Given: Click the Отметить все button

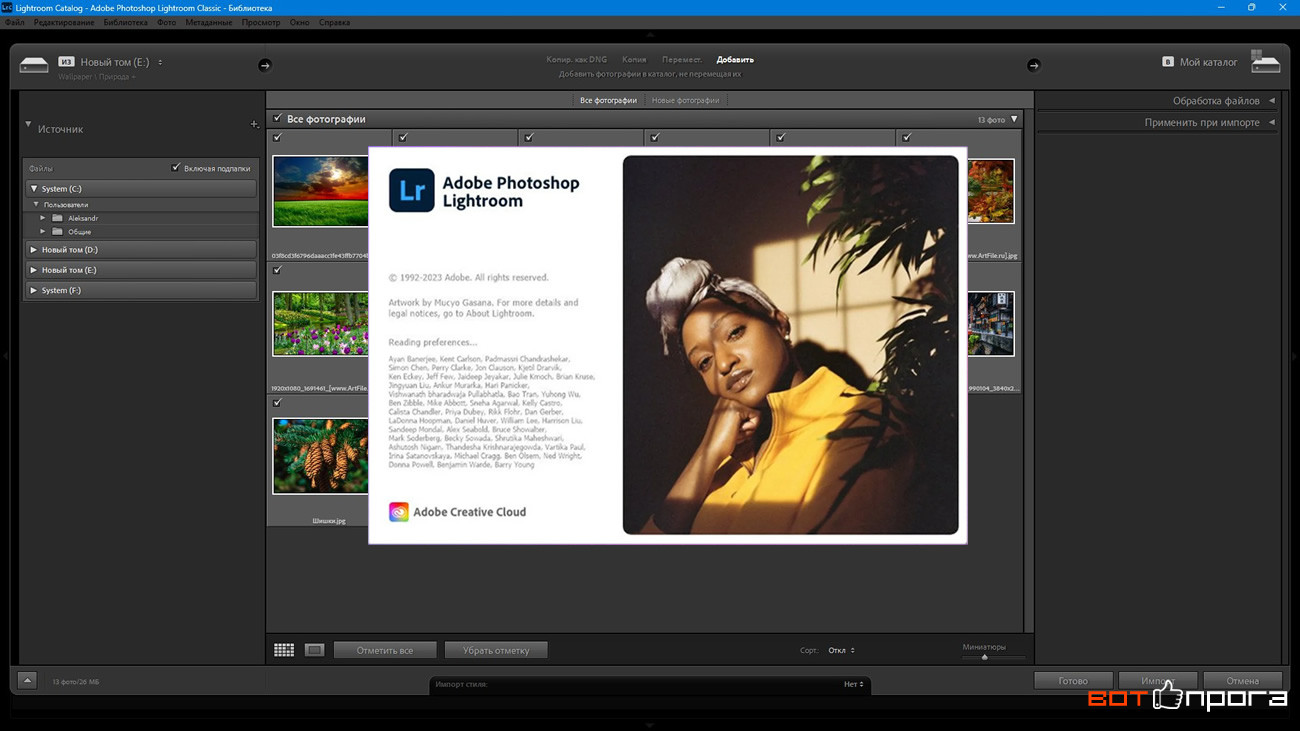Looking at the screenshot, I should coord(385,650).
